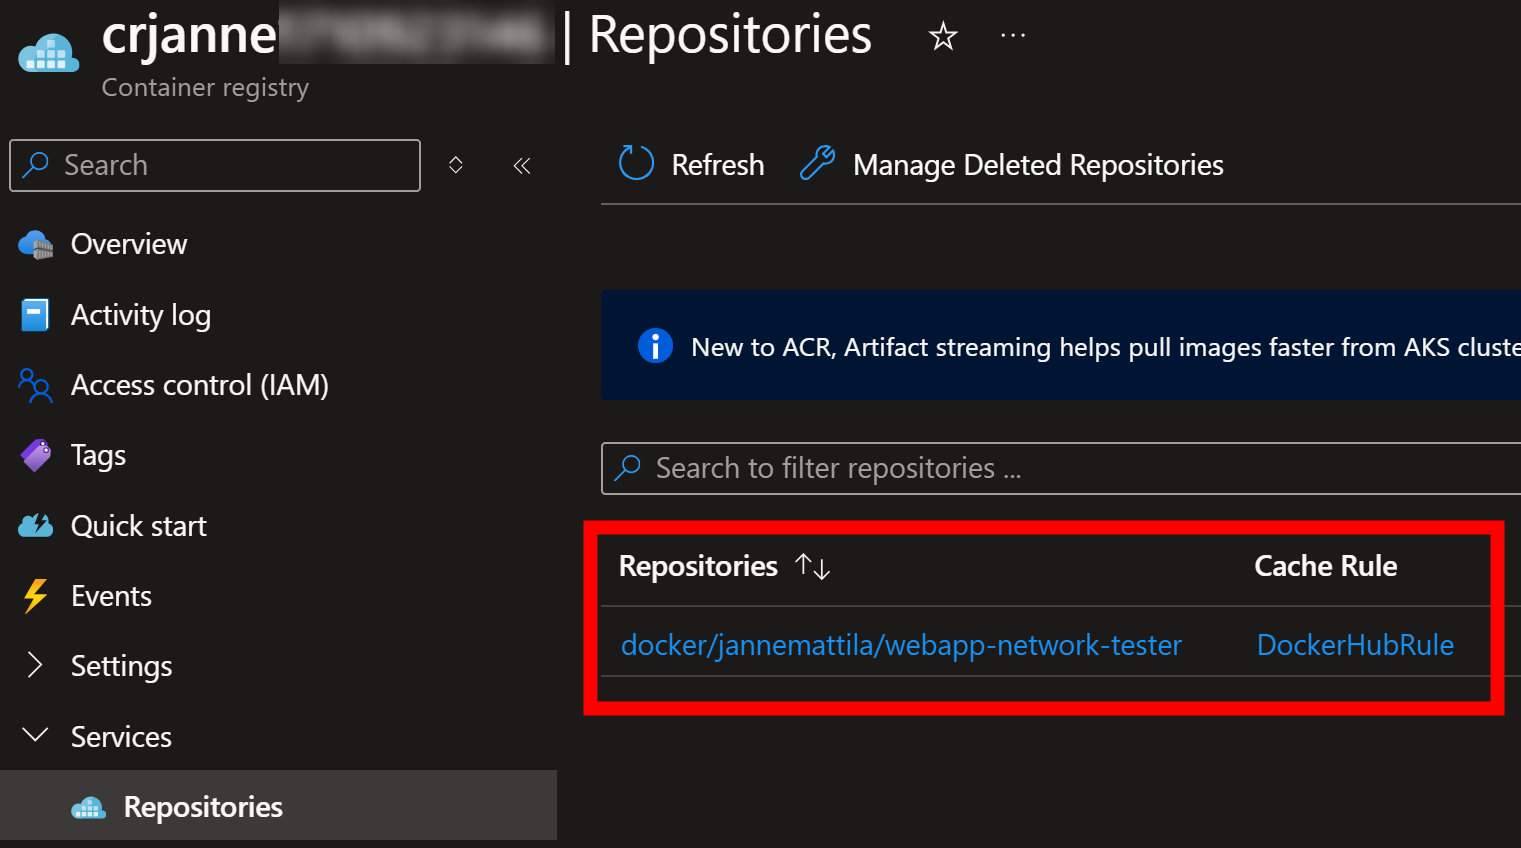1521x848 pixels.
Task: Select Repositories under Services
Action: (278, 806)
